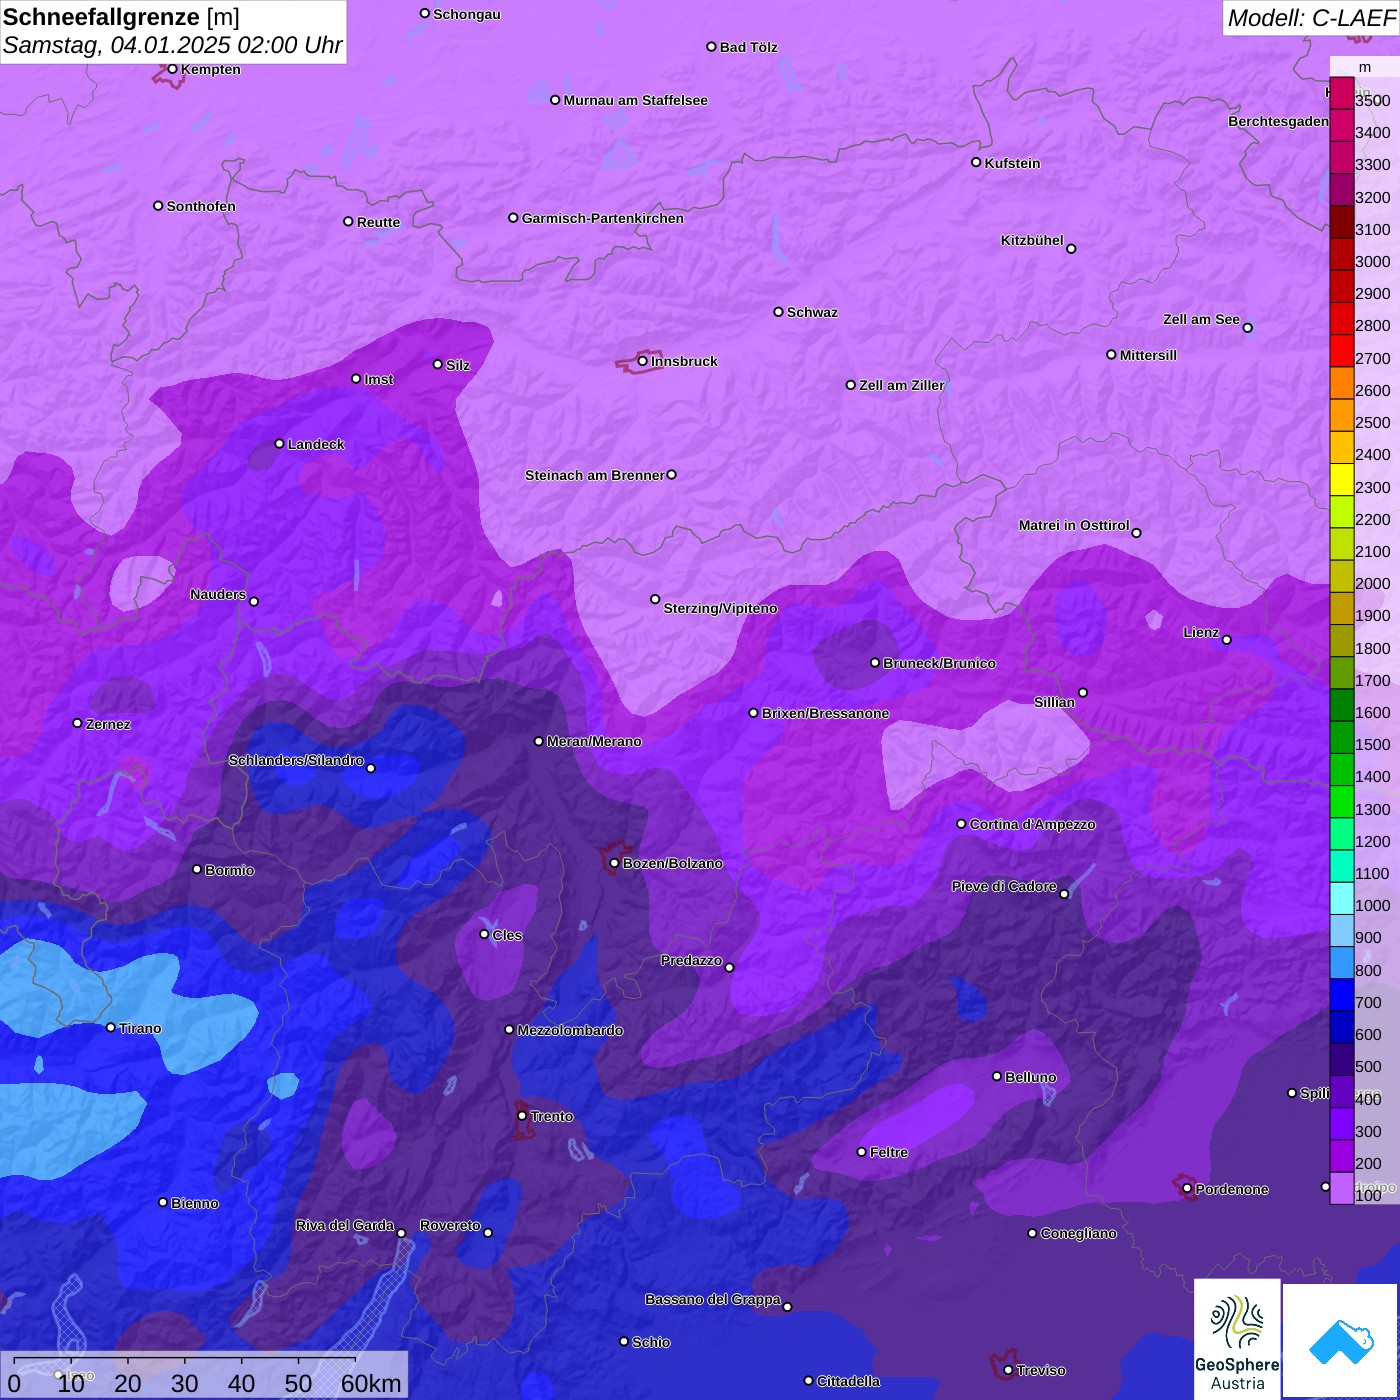The image size is (1400, 1400).
Task: Click the 'Bassano del Grappa' label
Action: click(x=713, y=1299)
